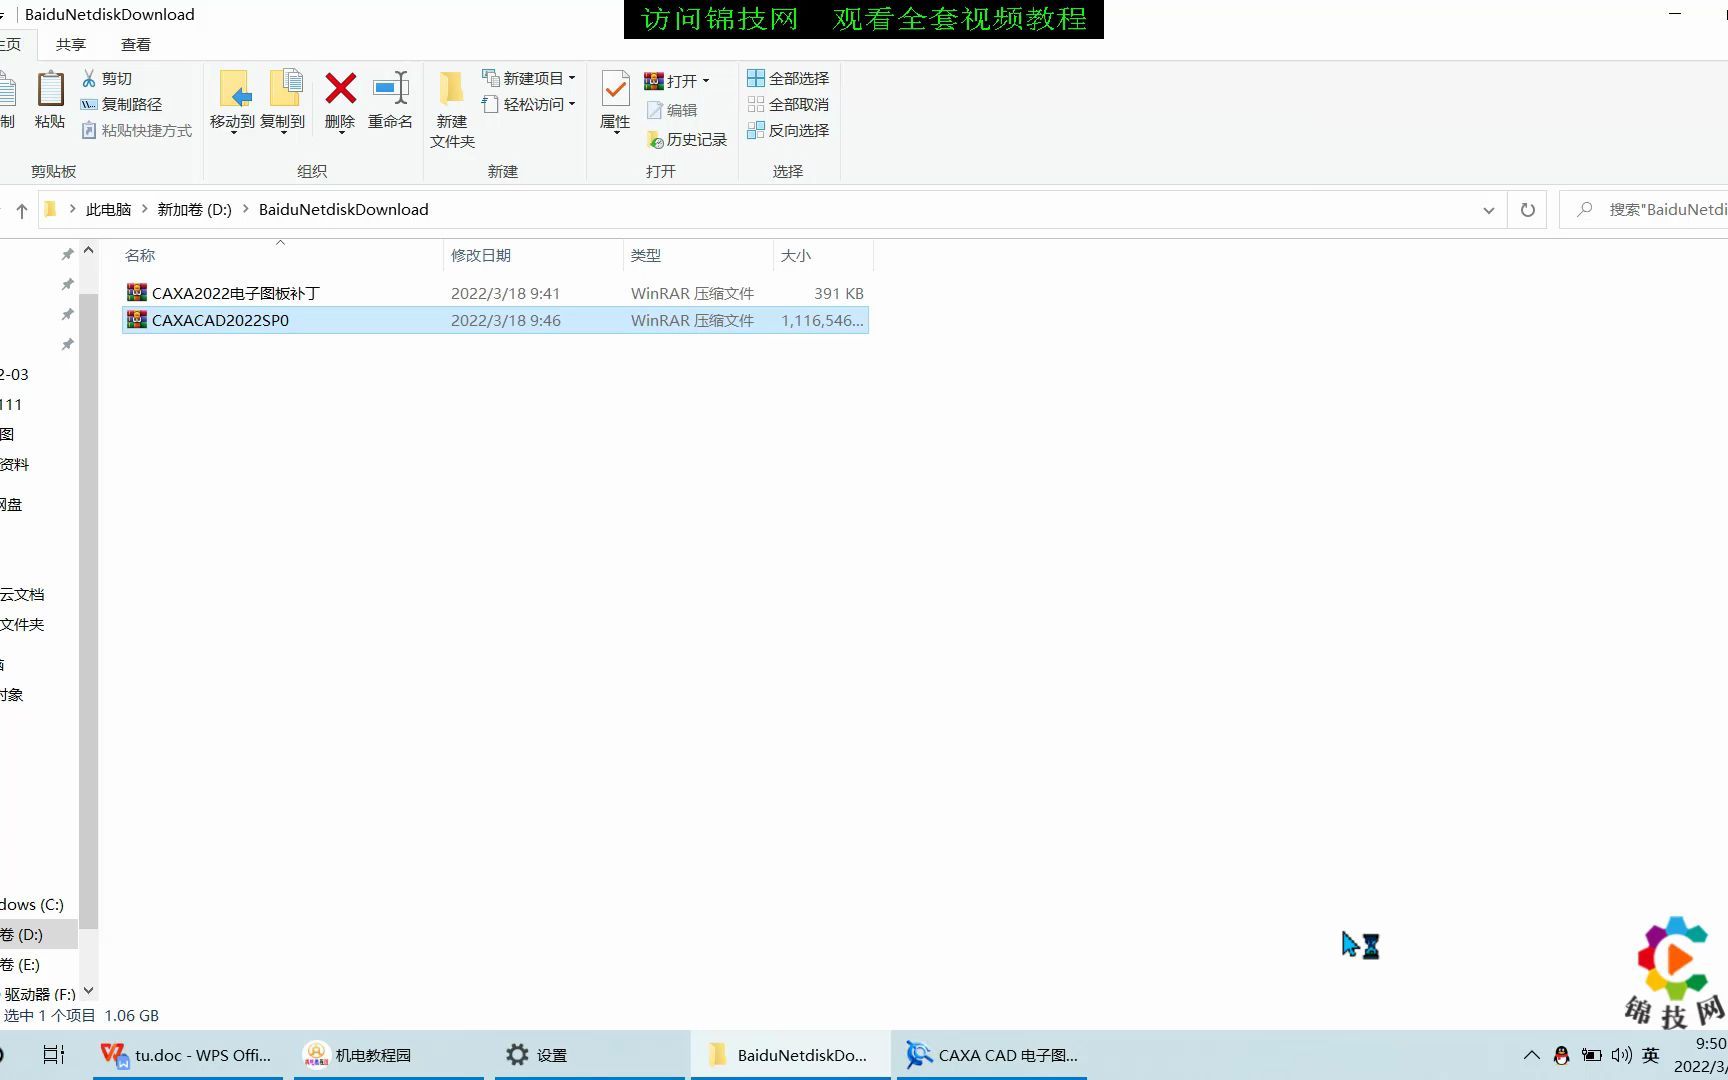Expand the Copy to dropdown arrow
The image size is (1728, 1080).
(283, 133)
